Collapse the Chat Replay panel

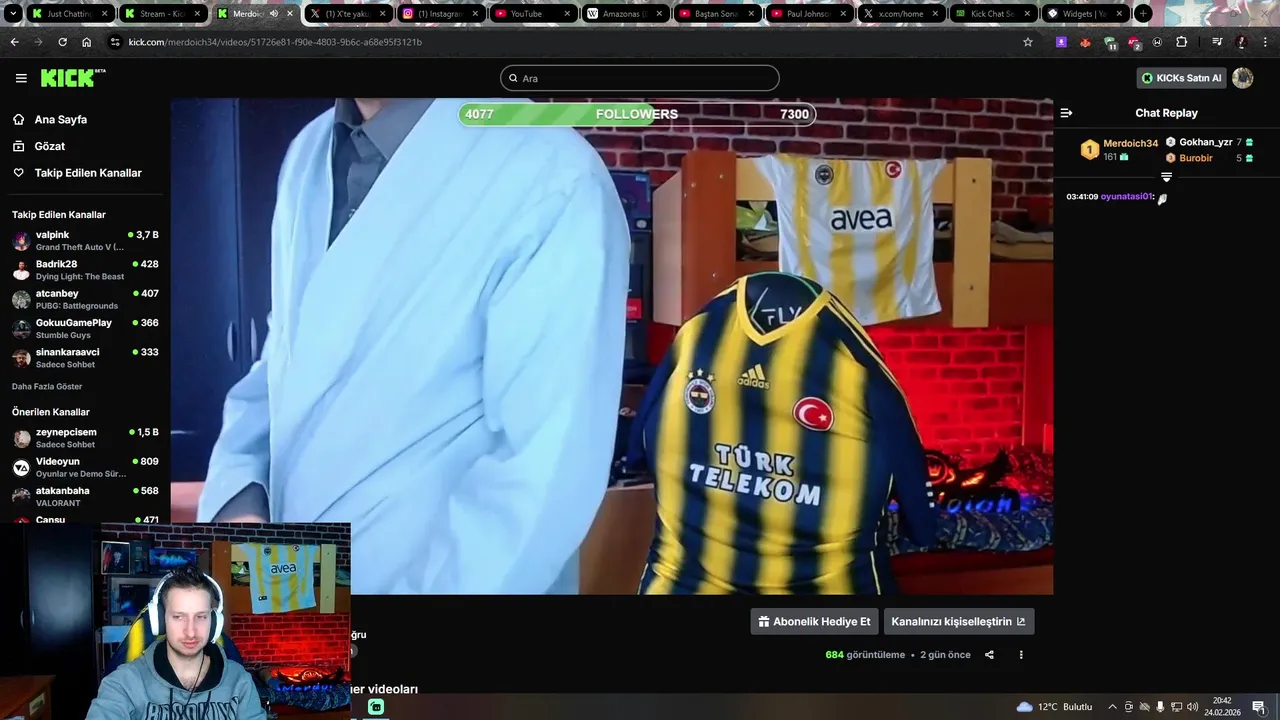1066,113
